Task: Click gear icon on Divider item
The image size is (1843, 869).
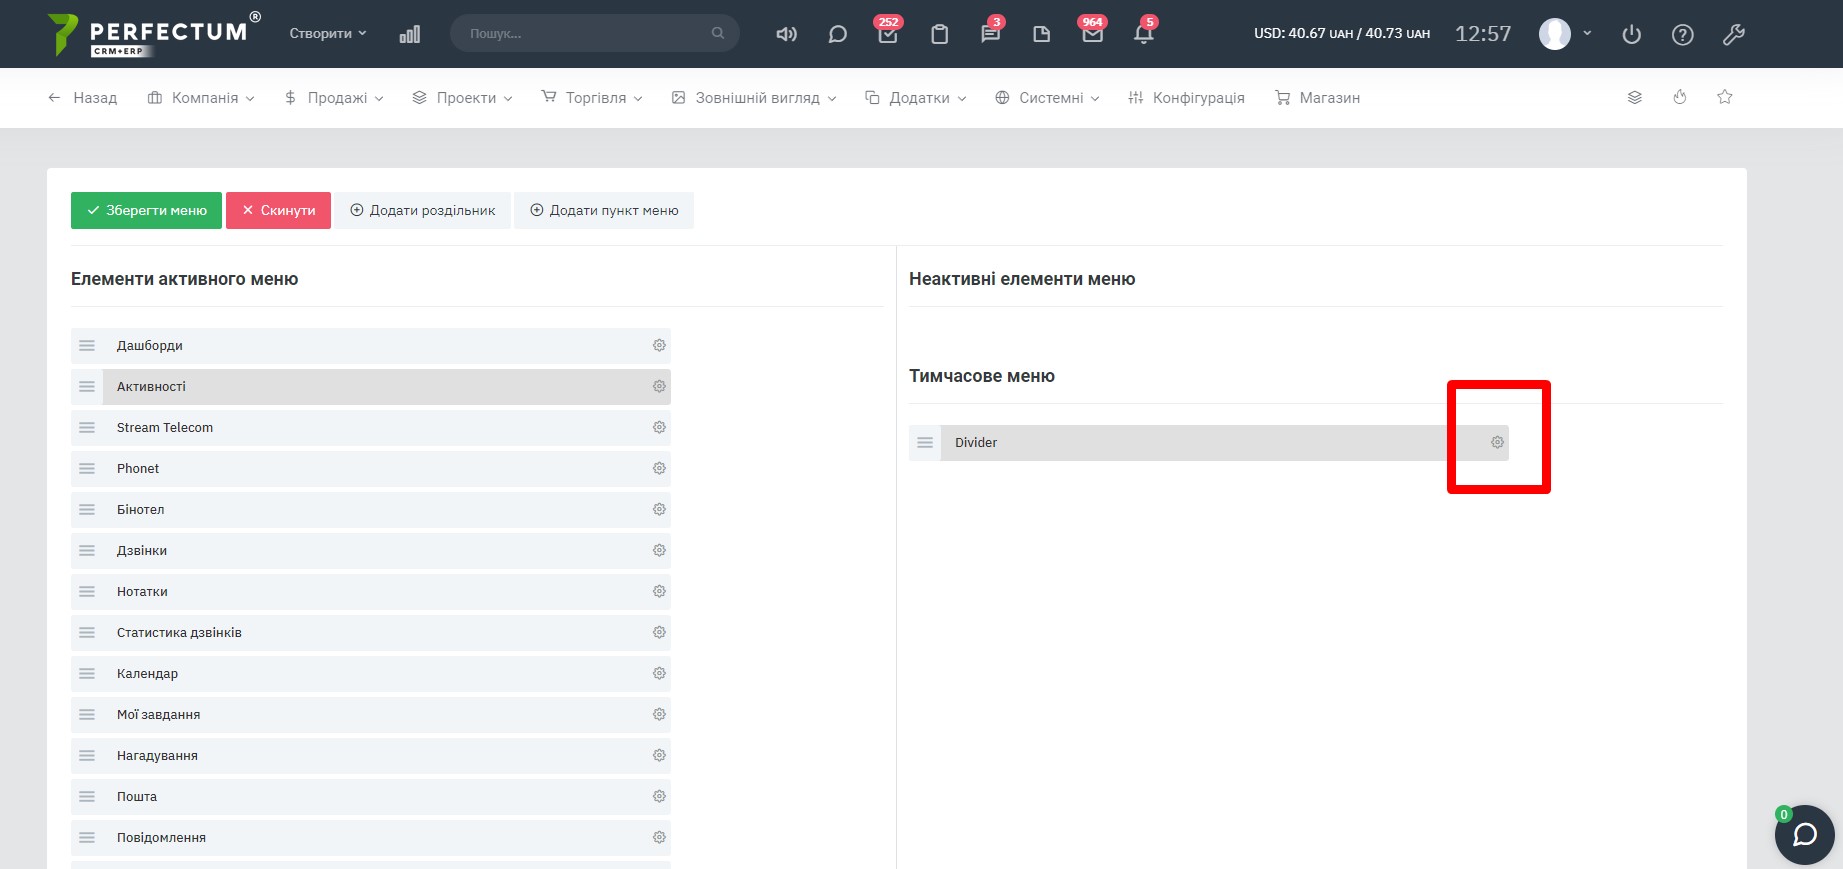Action: point(1497,442)
